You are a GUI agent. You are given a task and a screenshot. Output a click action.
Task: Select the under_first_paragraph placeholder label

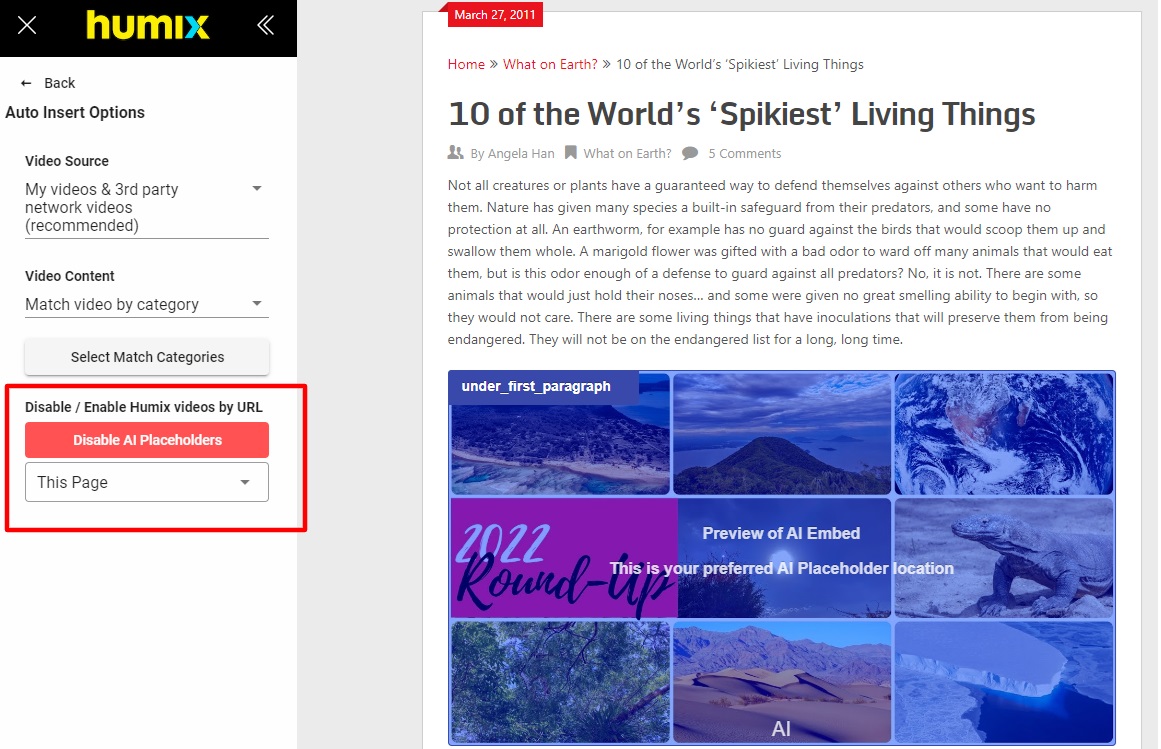click(x=536, y=386)
